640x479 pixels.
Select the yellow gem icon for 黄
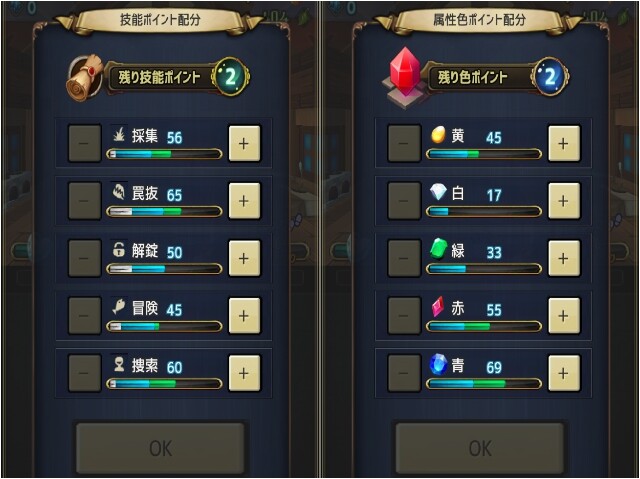coord(438,135)
